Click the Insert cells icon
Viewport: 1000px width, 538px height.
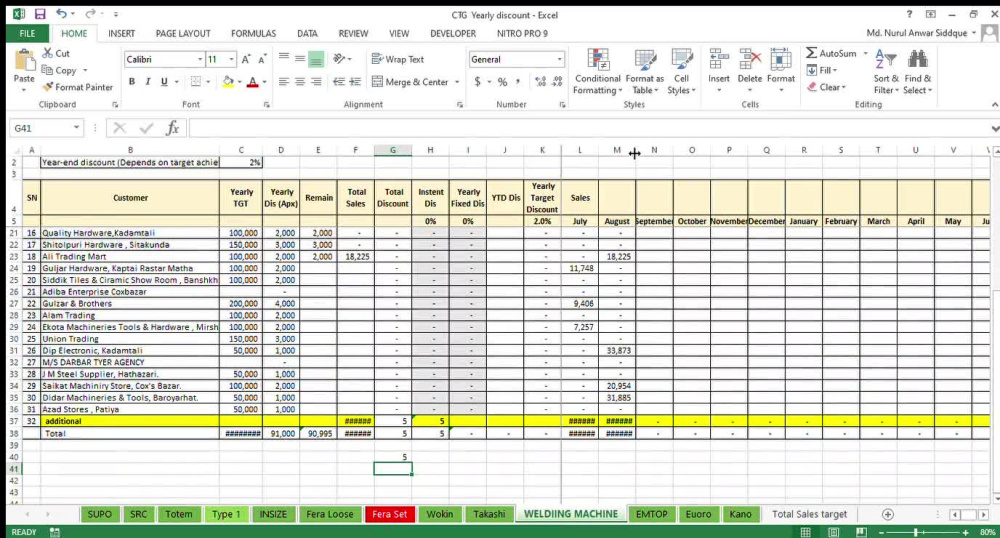pos(719,61)
